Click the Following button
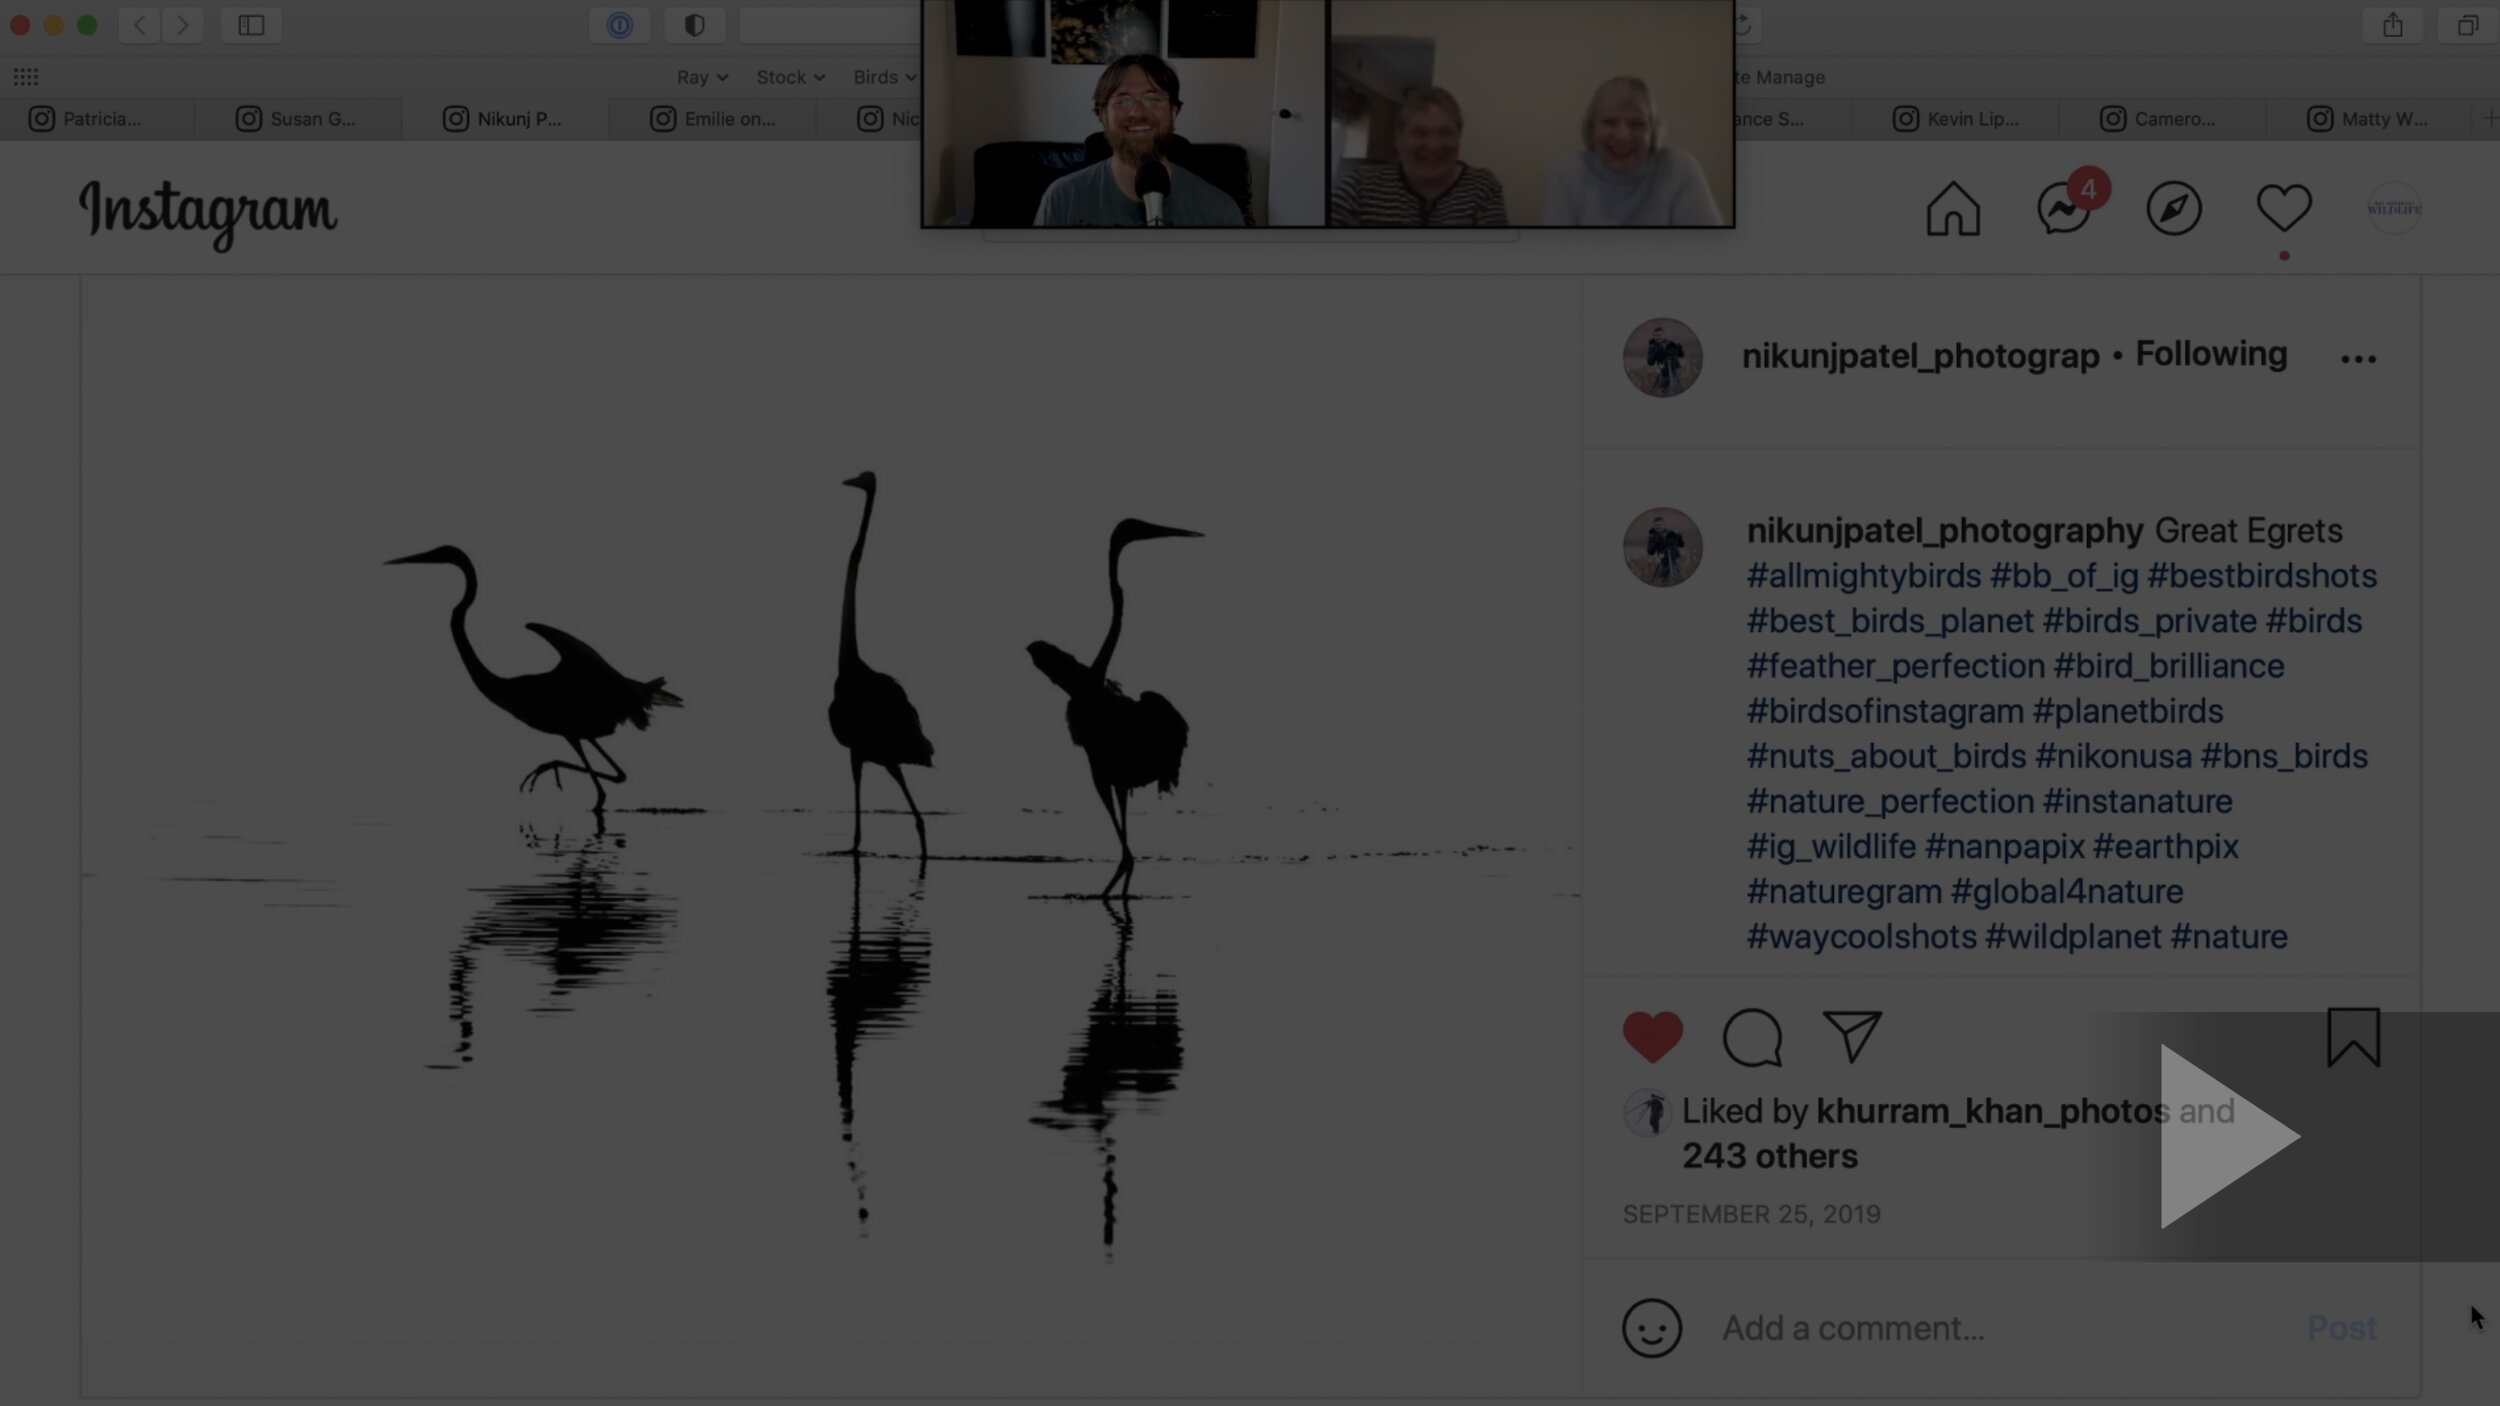Screen dimensions: 2500x1406 tap(2211, 354)
